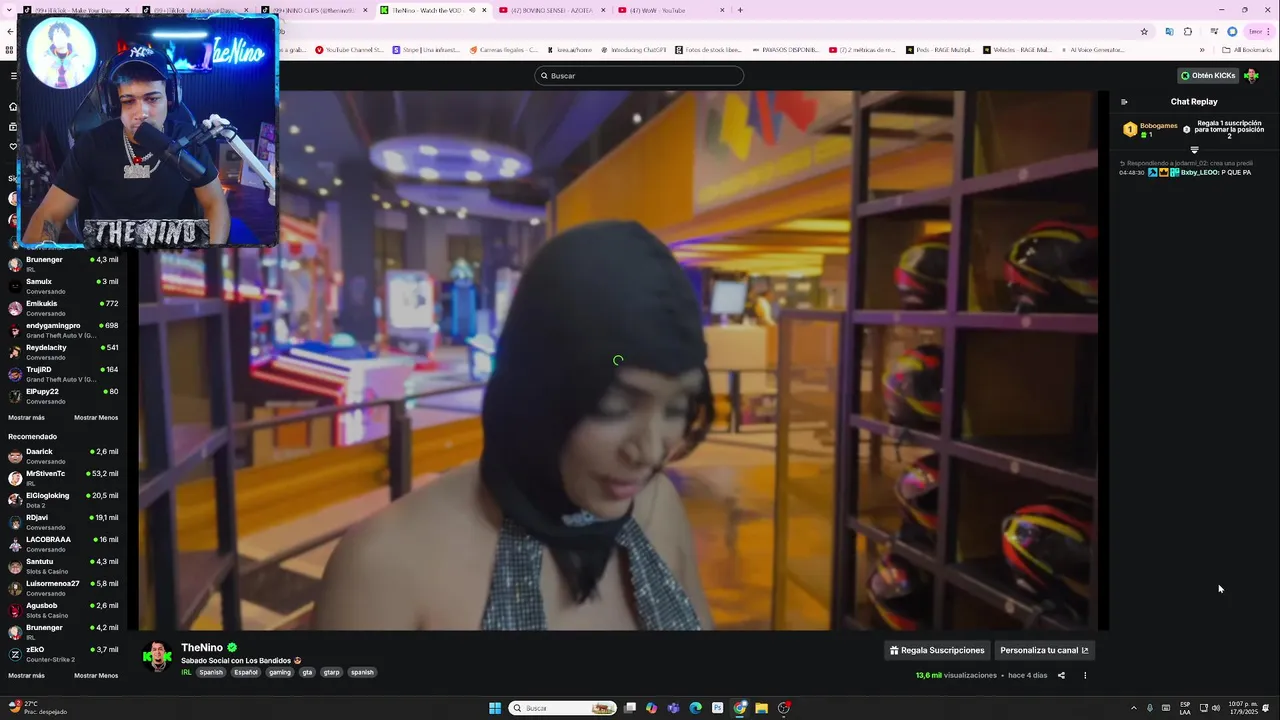Open Daarick recommended channel

64,456
